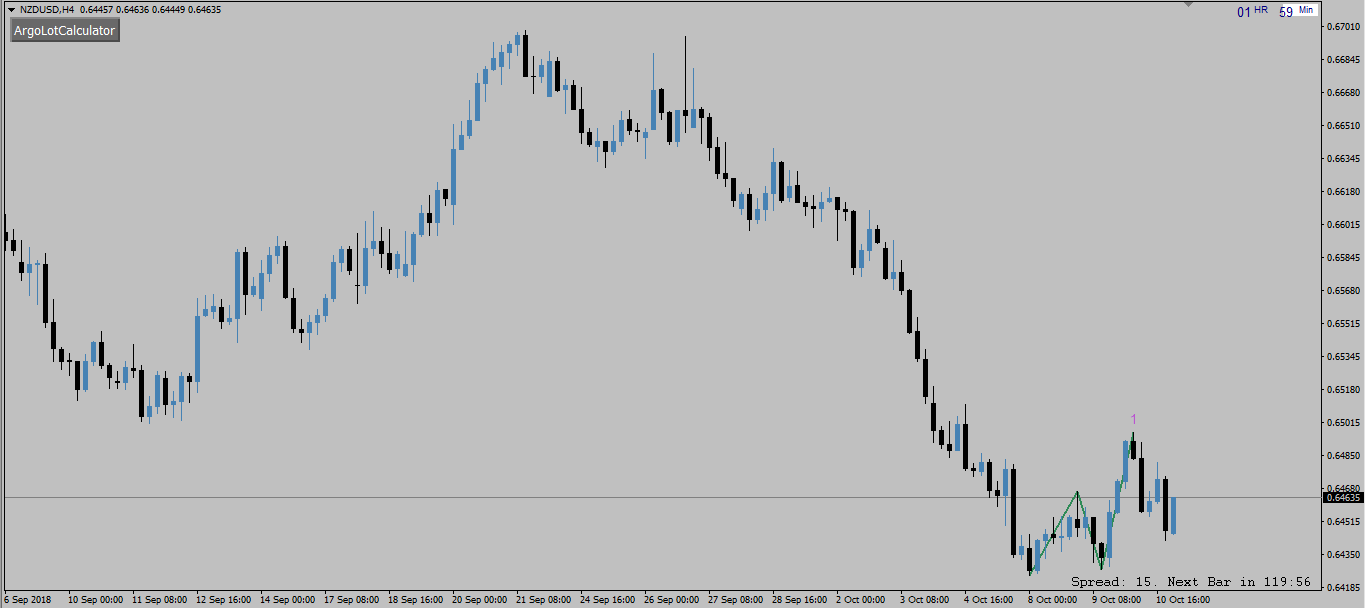The width and height of the screenshot is (1365, 608).
Task: Click price scale value 0.64350
Action: click(1343, 554)
